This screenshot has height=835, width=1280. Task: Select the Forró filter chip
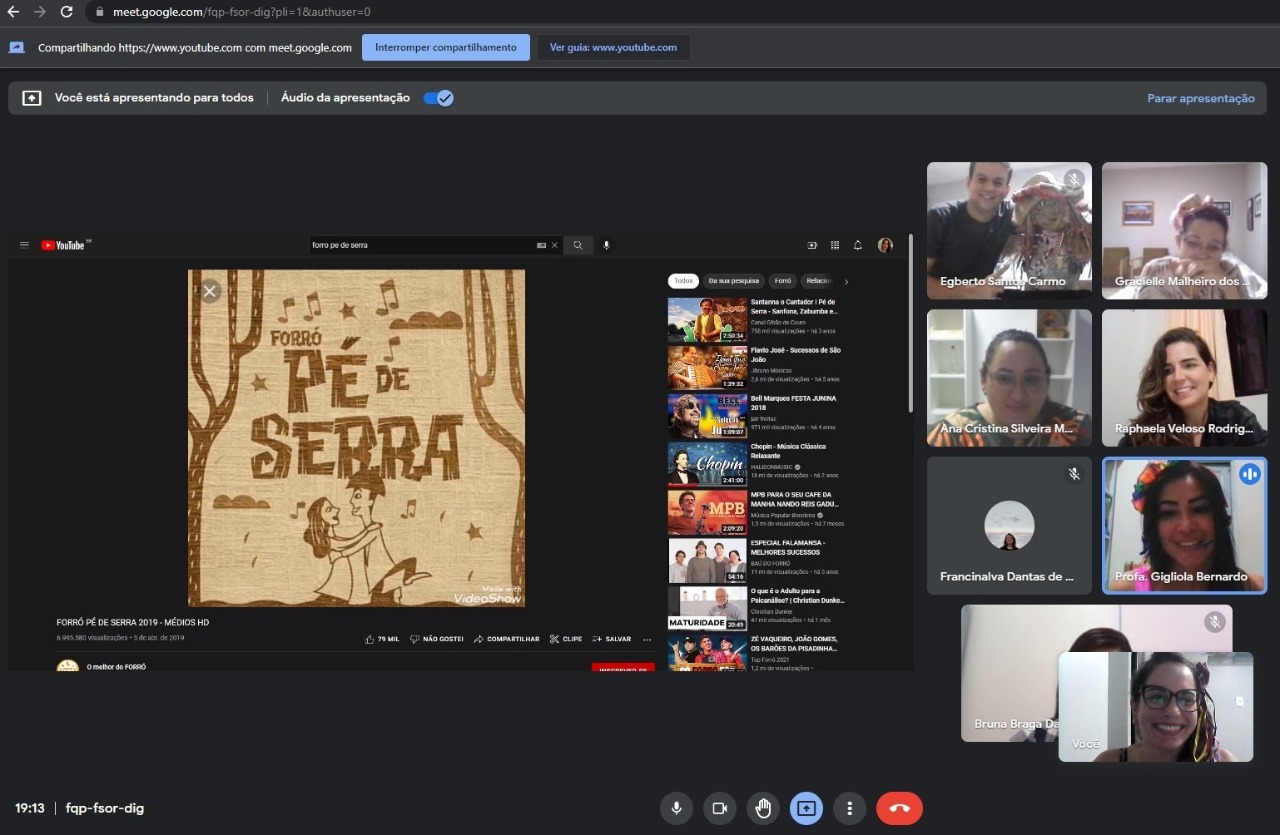783,281
